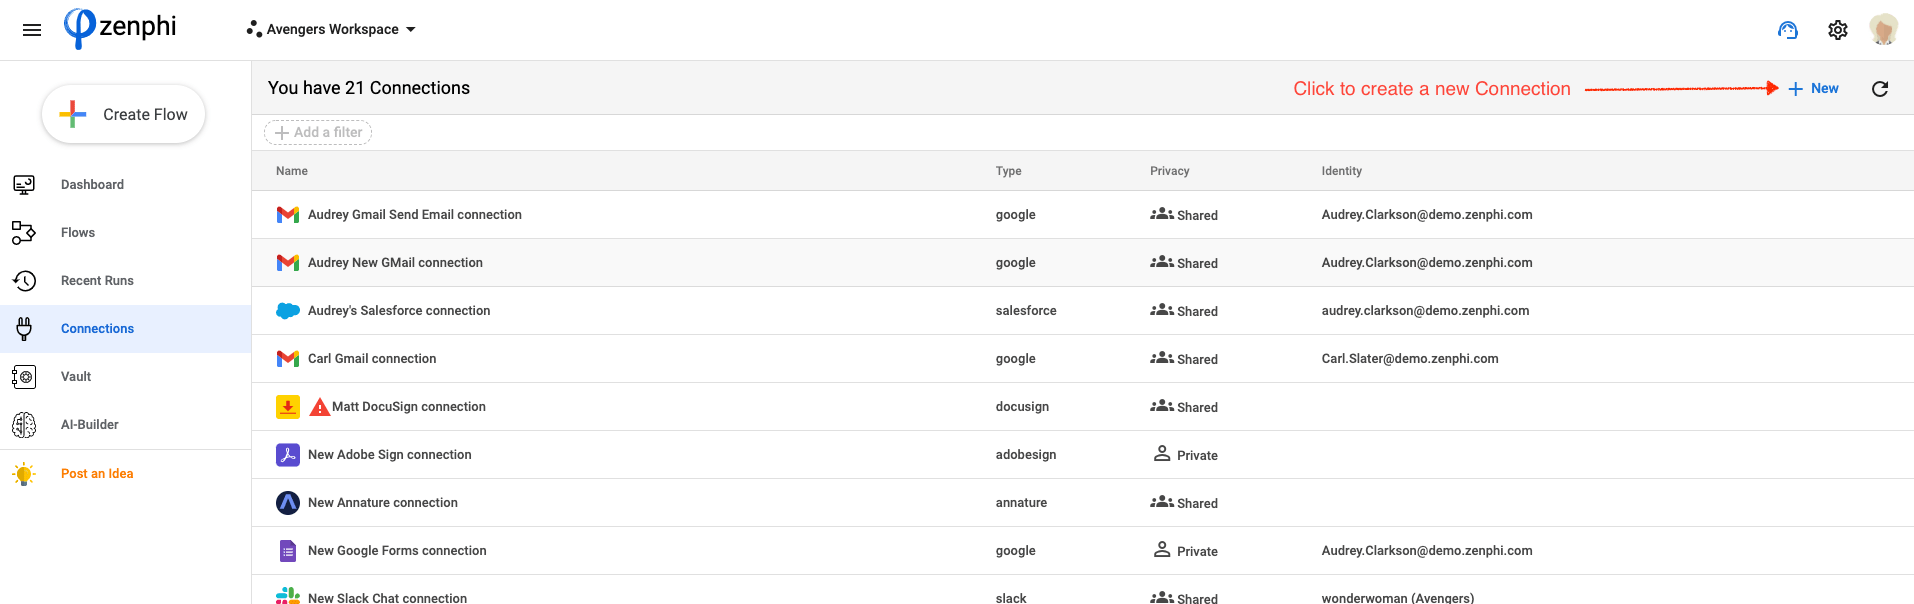Click annature type cell

(x=1021, y=502)
